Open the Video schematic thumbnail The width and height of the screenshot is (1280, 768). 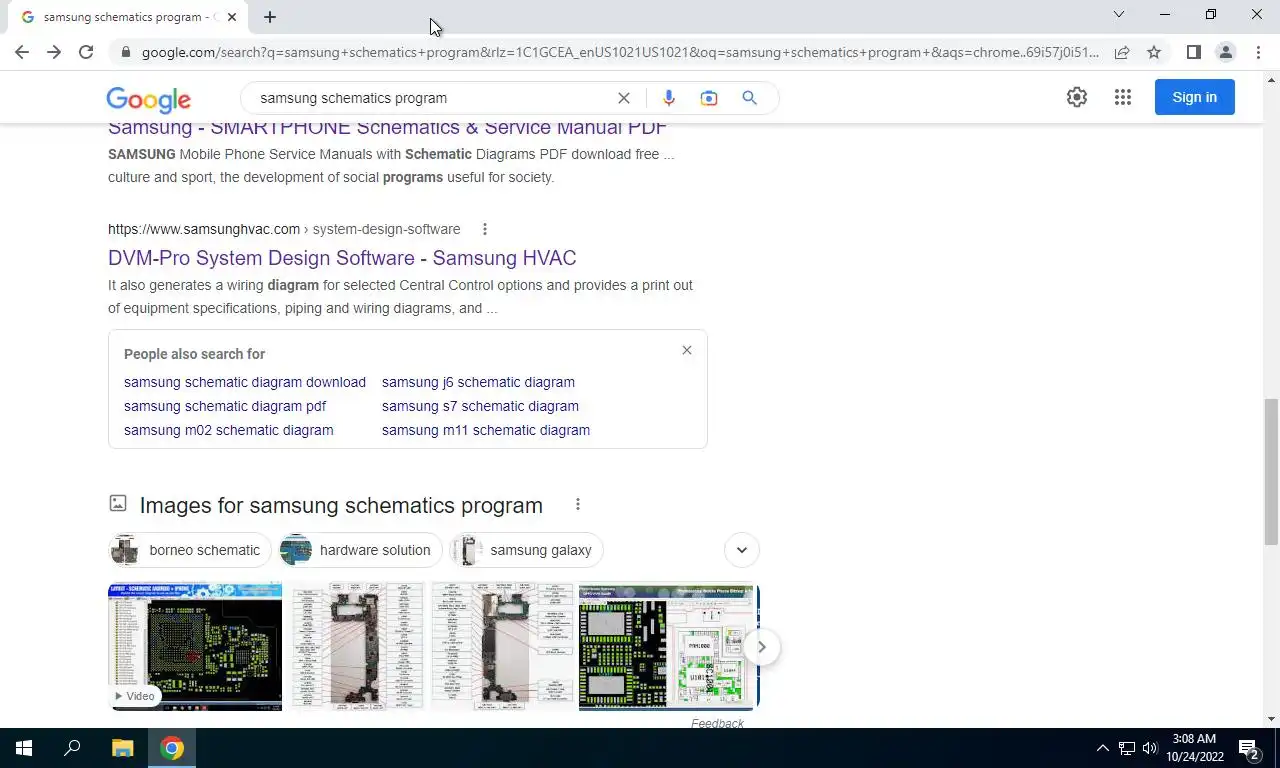point(195,646)
